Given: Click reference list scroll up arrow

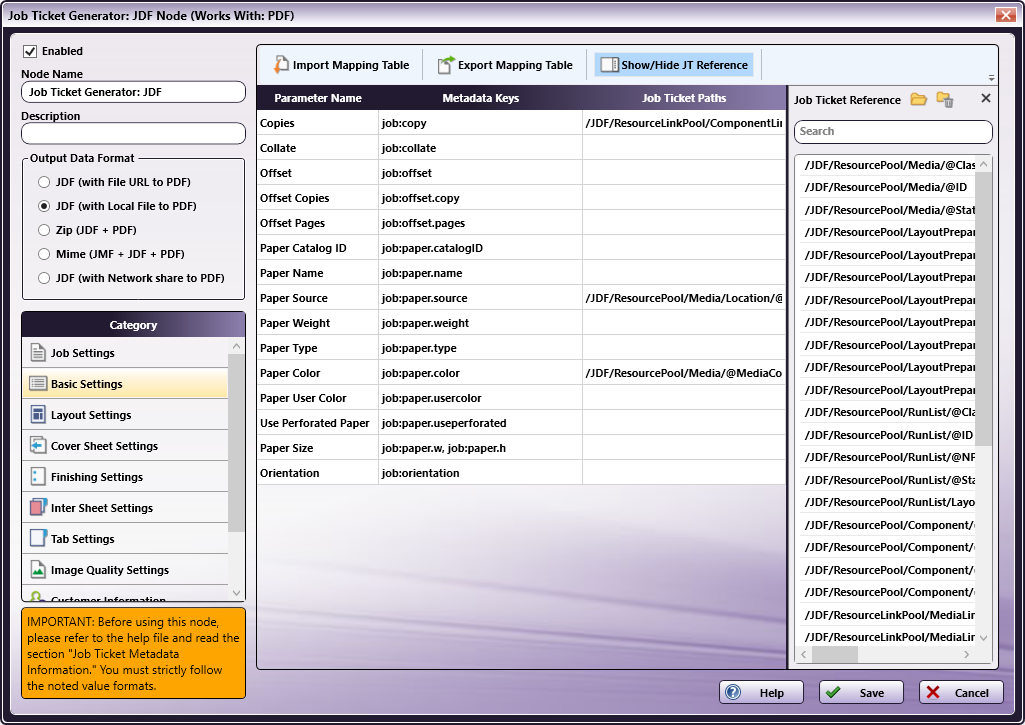Looking at the screenshot, I should pyautogui.click(x=983, y=164).
